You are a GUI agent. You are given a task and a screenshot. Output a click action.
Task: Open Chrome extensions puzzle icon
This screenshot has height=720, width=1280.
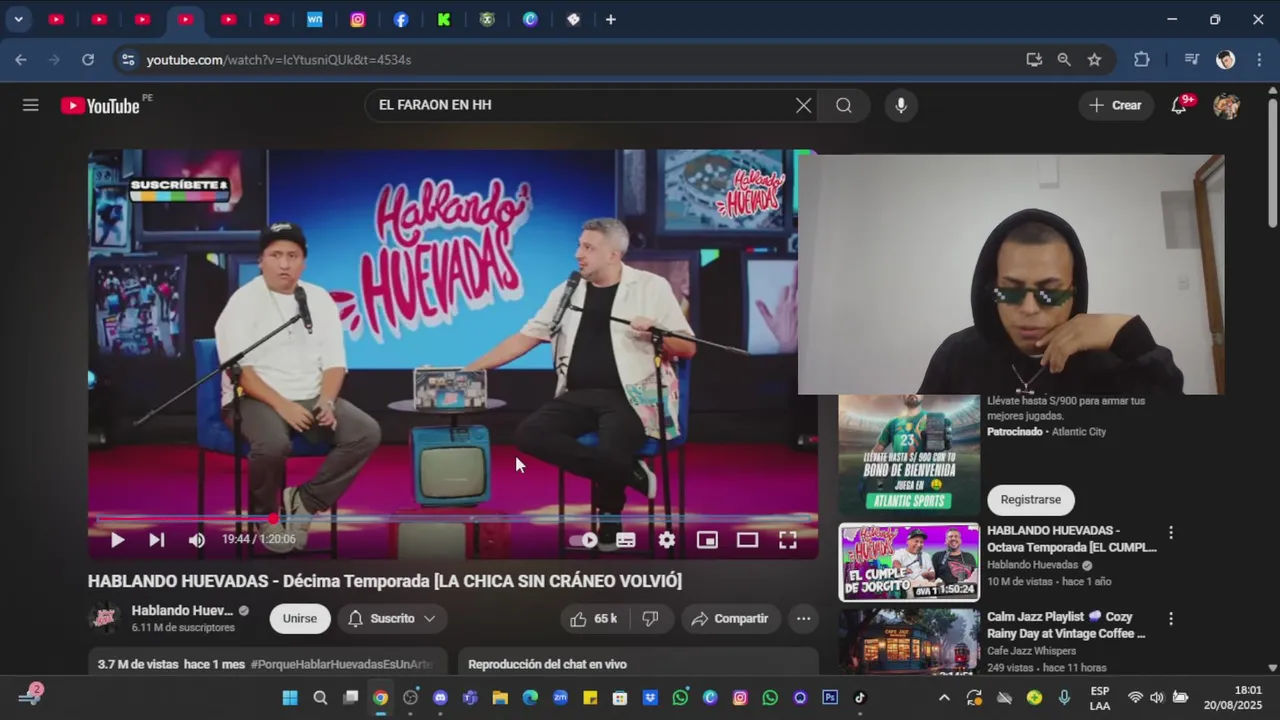coord(1142,60)
